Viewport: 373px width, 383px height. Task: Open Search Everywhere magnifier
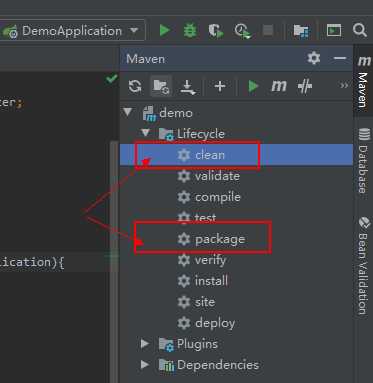pos(359,30)
